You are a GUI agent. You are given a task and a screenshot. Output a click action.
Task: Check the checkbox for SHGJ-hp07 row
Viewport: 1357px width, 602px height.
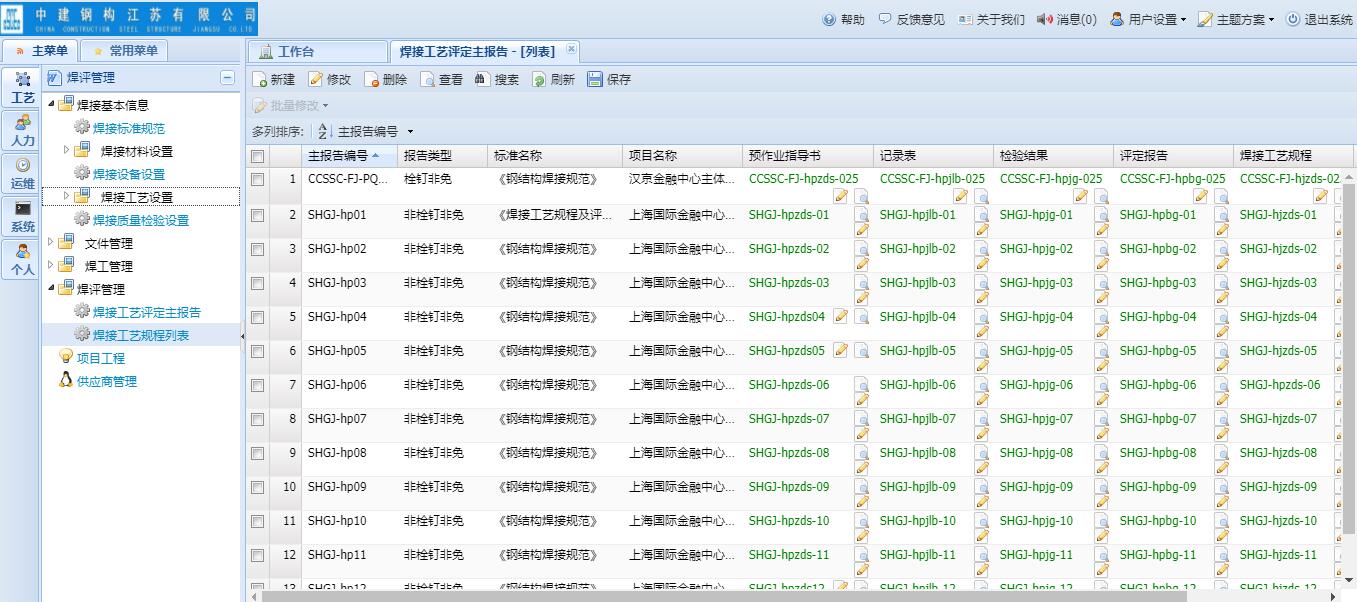257,419
